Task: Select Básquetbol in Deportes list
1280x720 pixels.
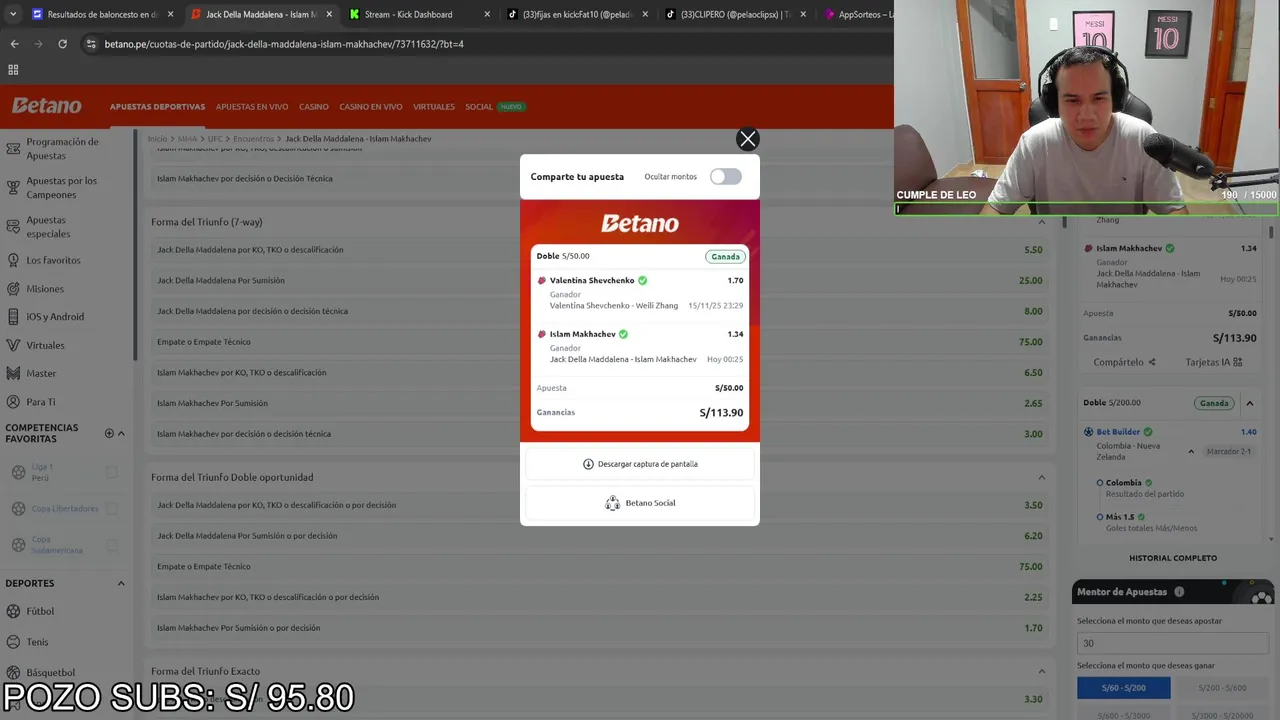Action: [50, 673]
